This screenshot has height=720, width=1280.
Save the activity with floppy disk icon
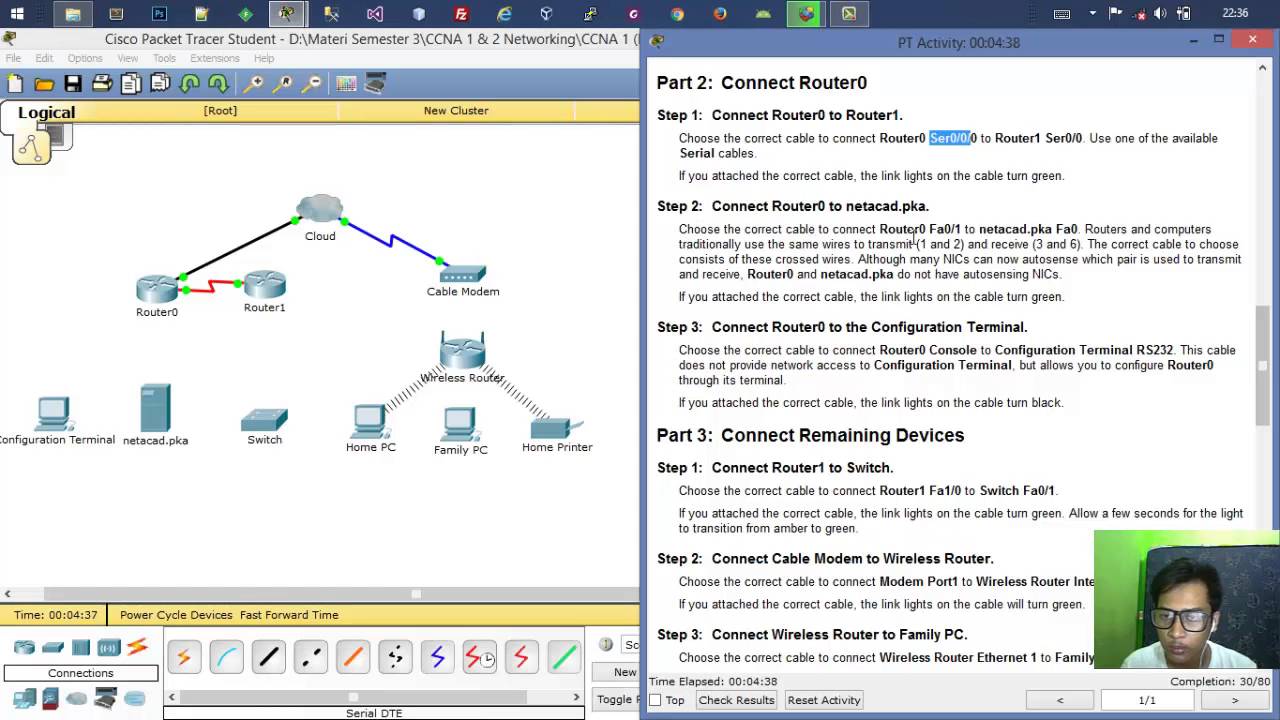[73, 84]
